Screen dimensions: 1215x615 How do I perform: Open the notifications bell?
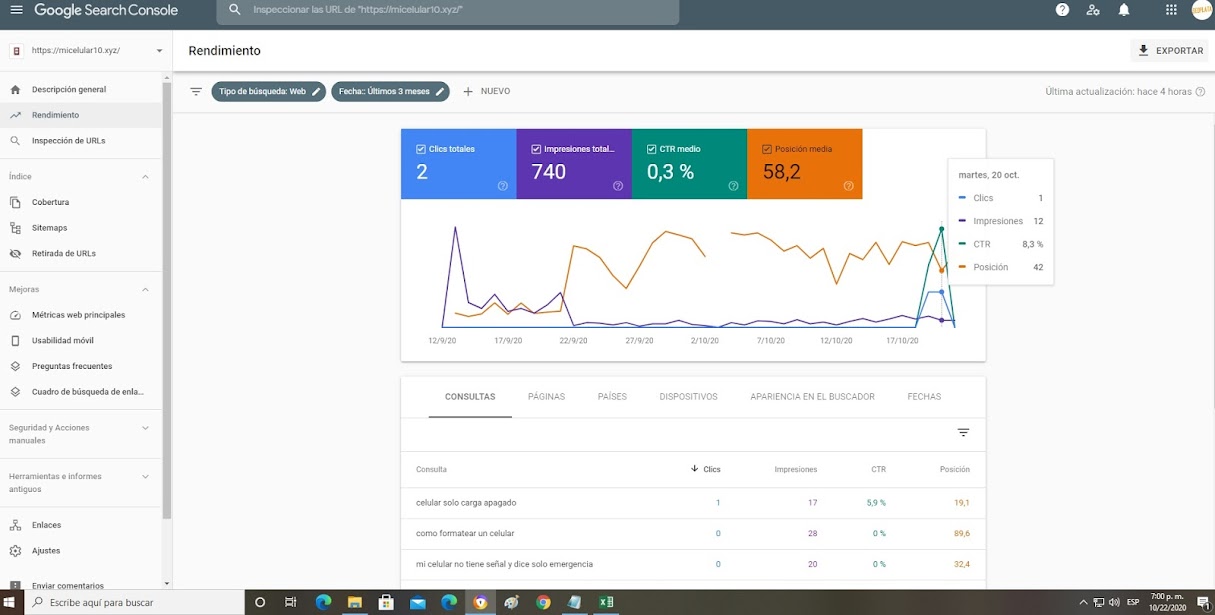click(1124, 10)
